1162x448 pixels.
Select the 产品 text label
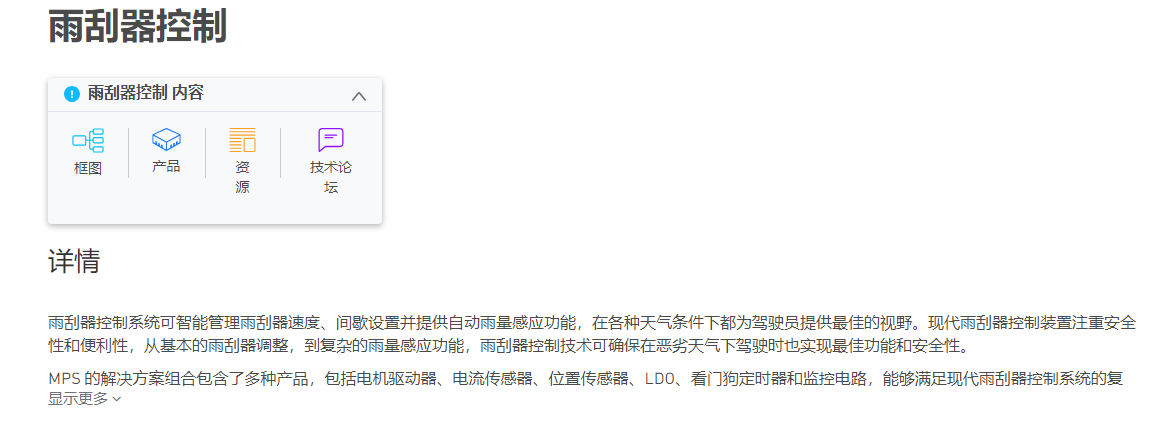point(166,167)
